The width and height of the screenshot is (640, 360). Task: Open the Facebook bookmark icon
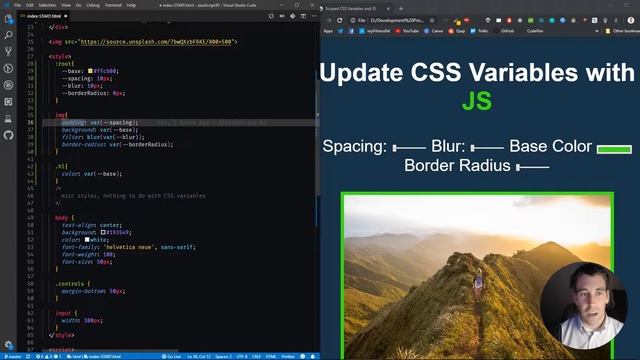(351, 31)
